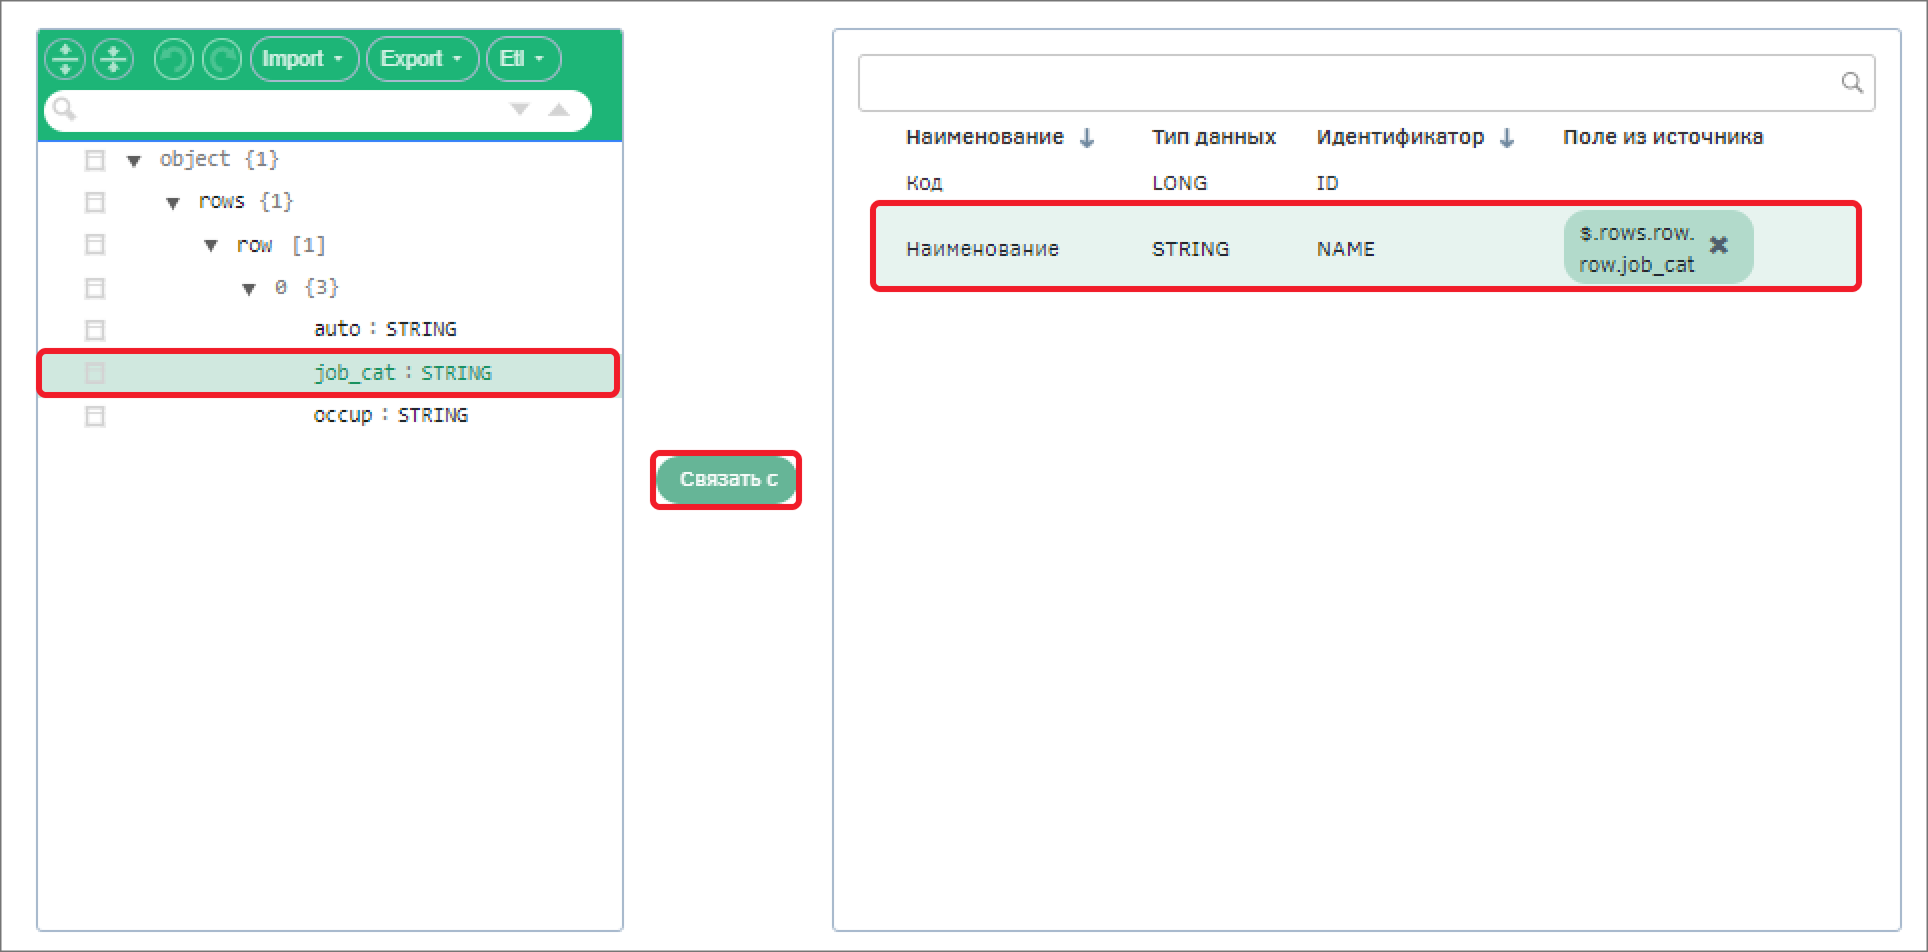Click the undo icon in toolbar

[174, 59]
